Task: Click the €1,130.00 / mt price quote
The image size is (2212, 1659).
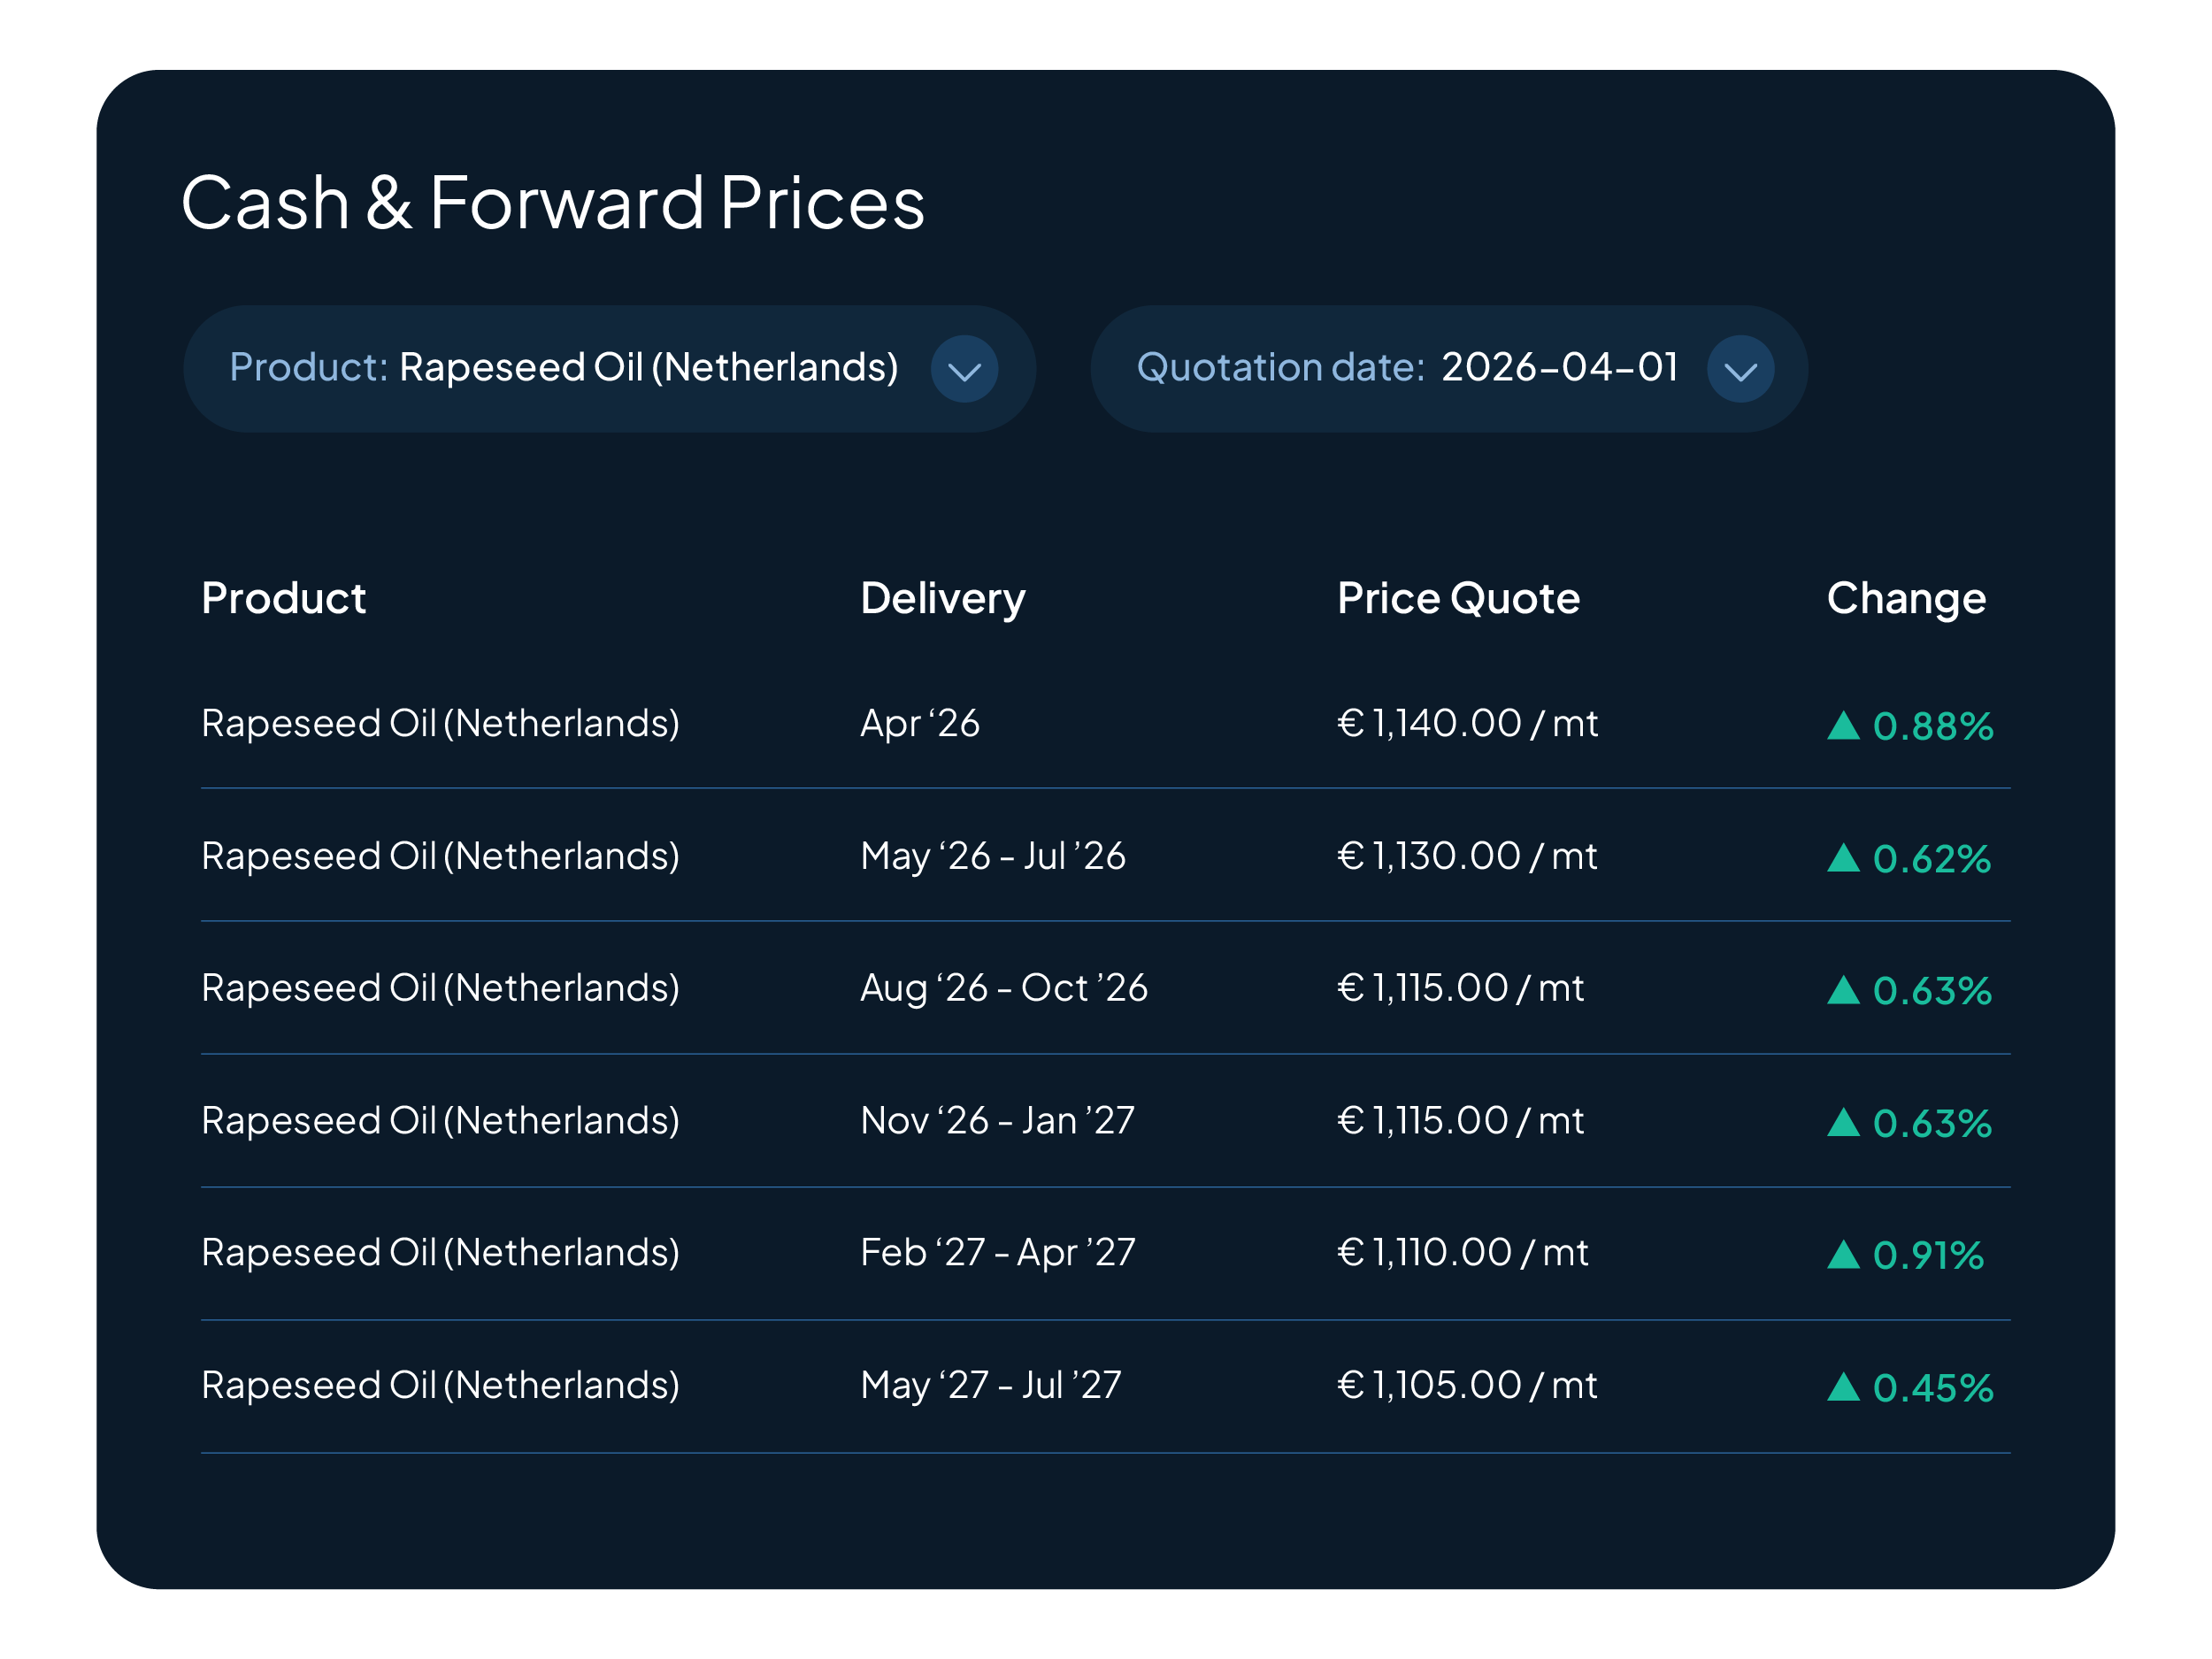Action: tap(1466, 856)
